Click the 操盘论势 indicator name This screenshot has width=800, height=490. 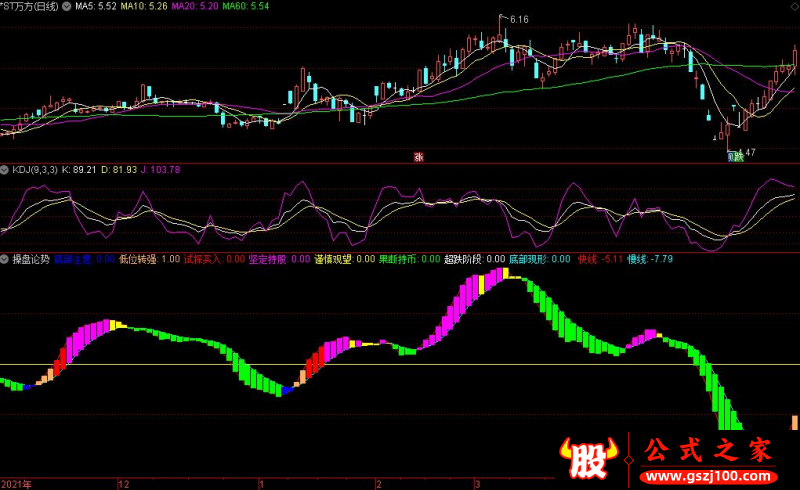click(31, 259)
